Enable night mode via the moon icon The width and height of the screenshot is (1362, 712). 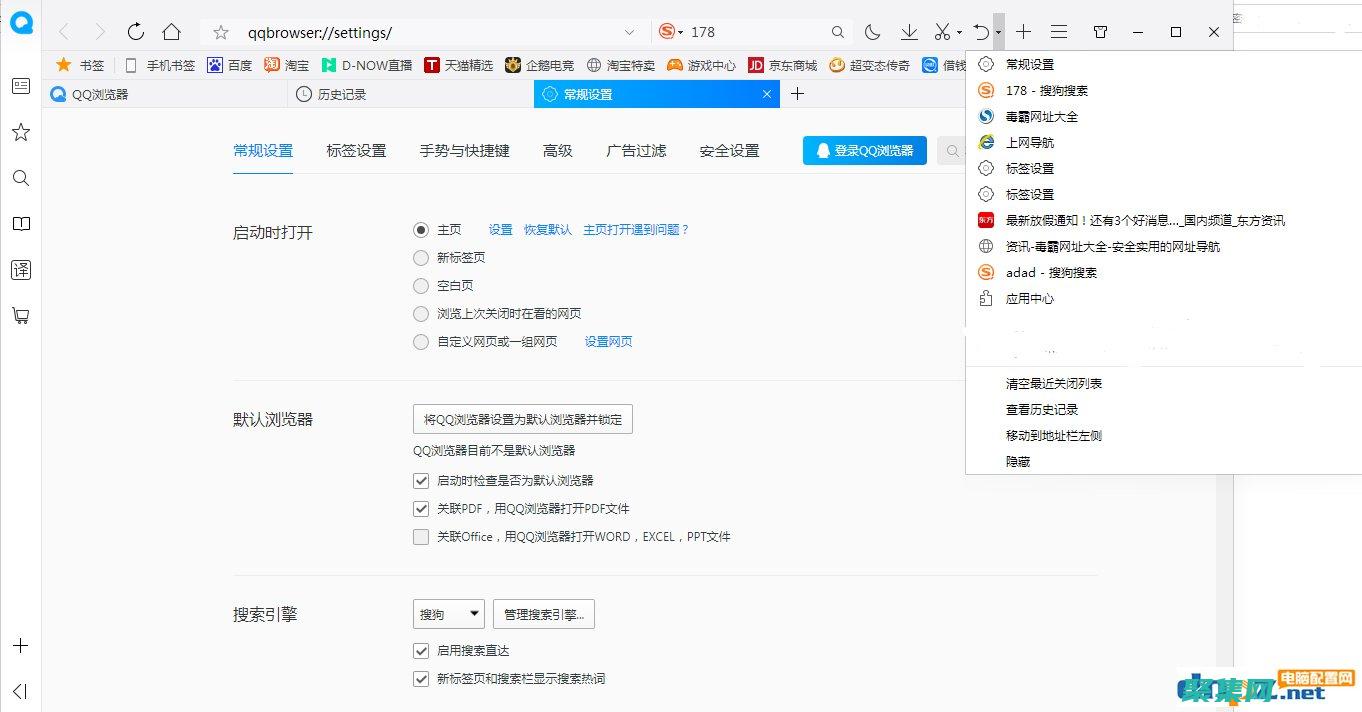pos(872,31)
